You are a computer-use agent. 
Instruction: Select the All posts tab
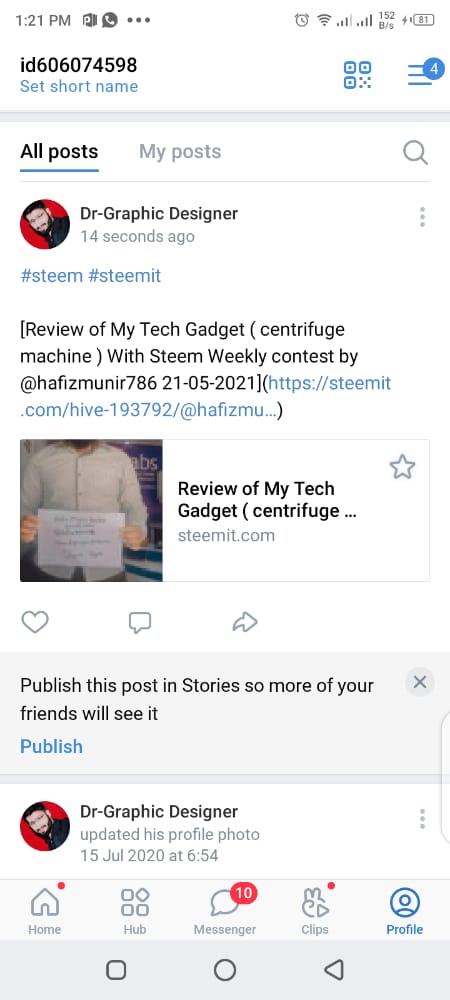(x=59, y=152)
